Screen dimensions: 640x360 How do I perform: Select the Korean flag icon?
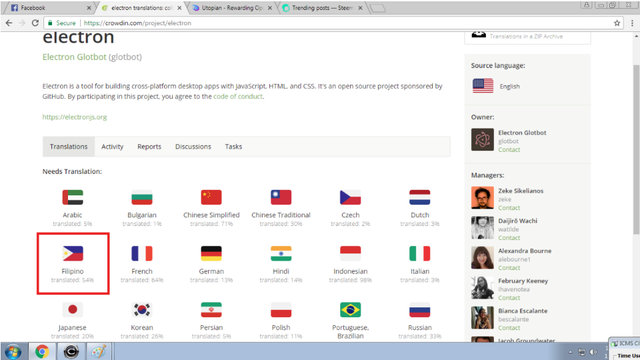(142, 310)
